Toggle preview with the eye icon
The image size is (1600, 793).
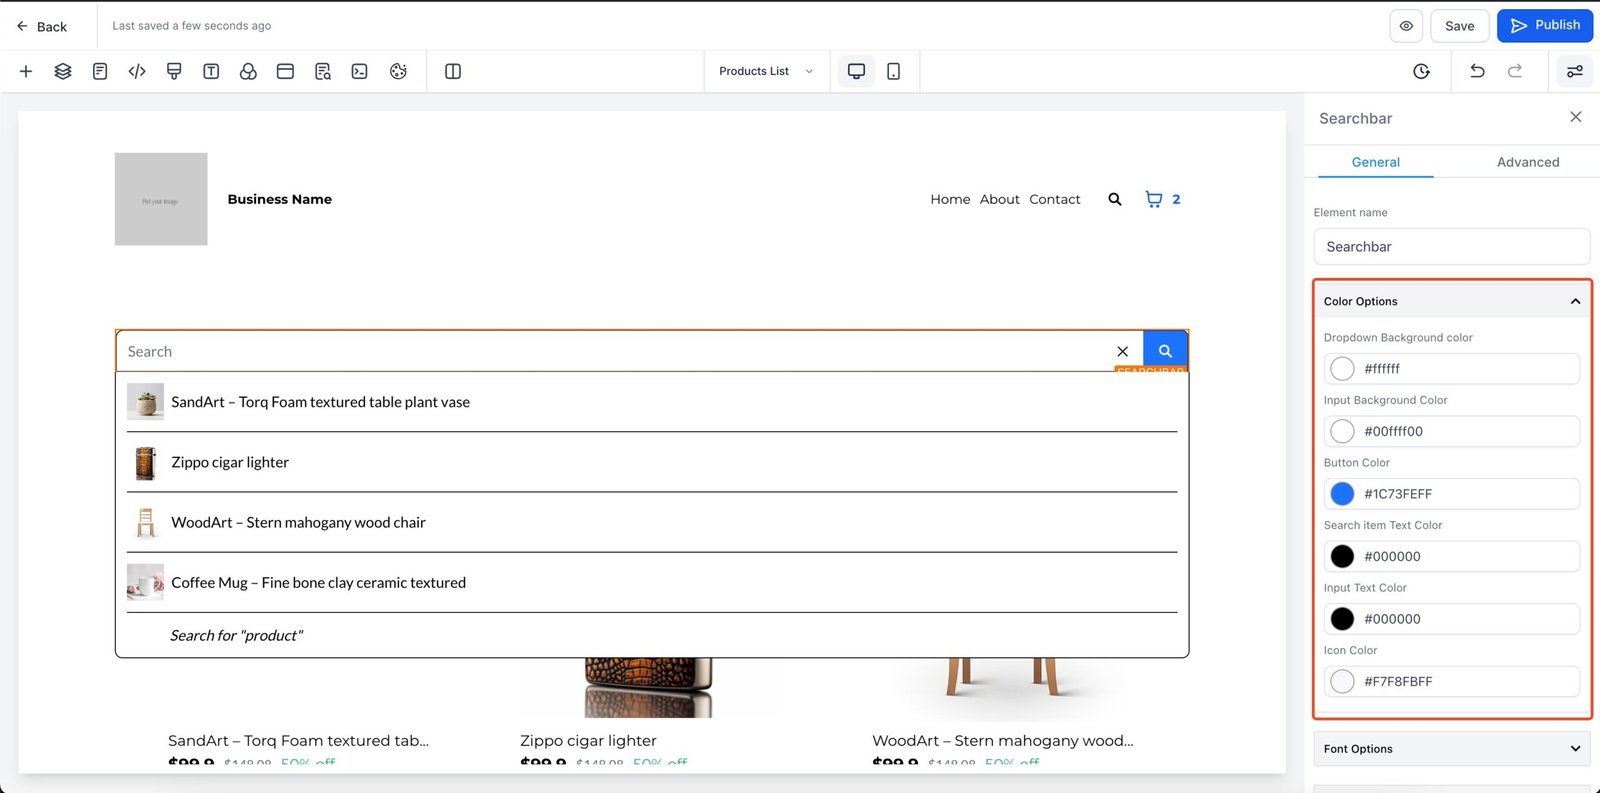tap(1406, 26)
